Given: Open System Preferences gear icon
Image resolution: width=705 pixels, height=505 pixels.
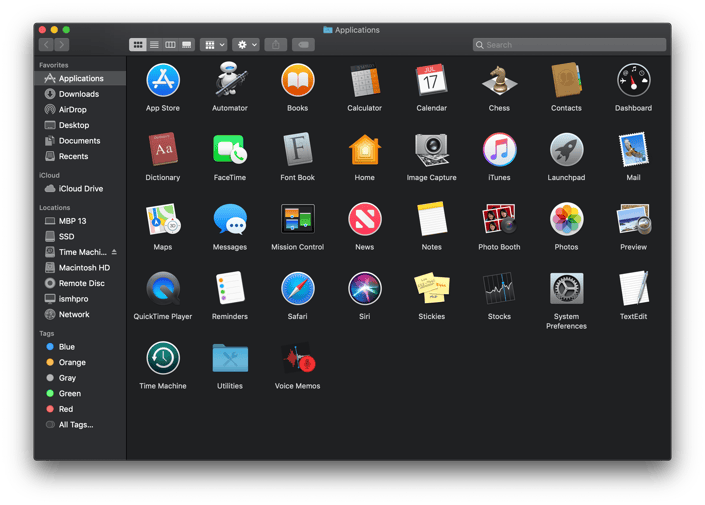Looking at the screenshot, I should coord(566,289).
